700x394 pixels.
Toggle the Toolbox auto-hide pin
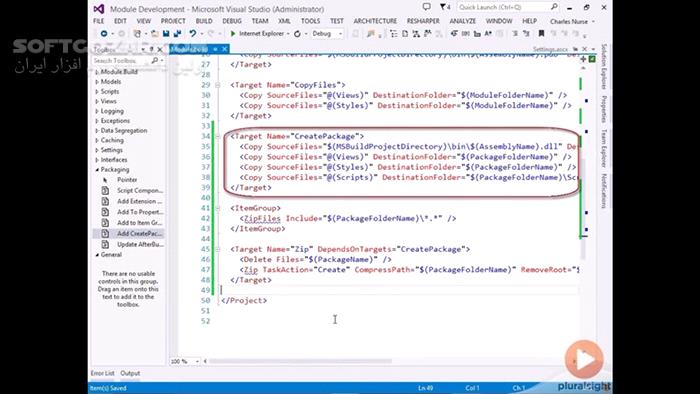pos(151,49)
